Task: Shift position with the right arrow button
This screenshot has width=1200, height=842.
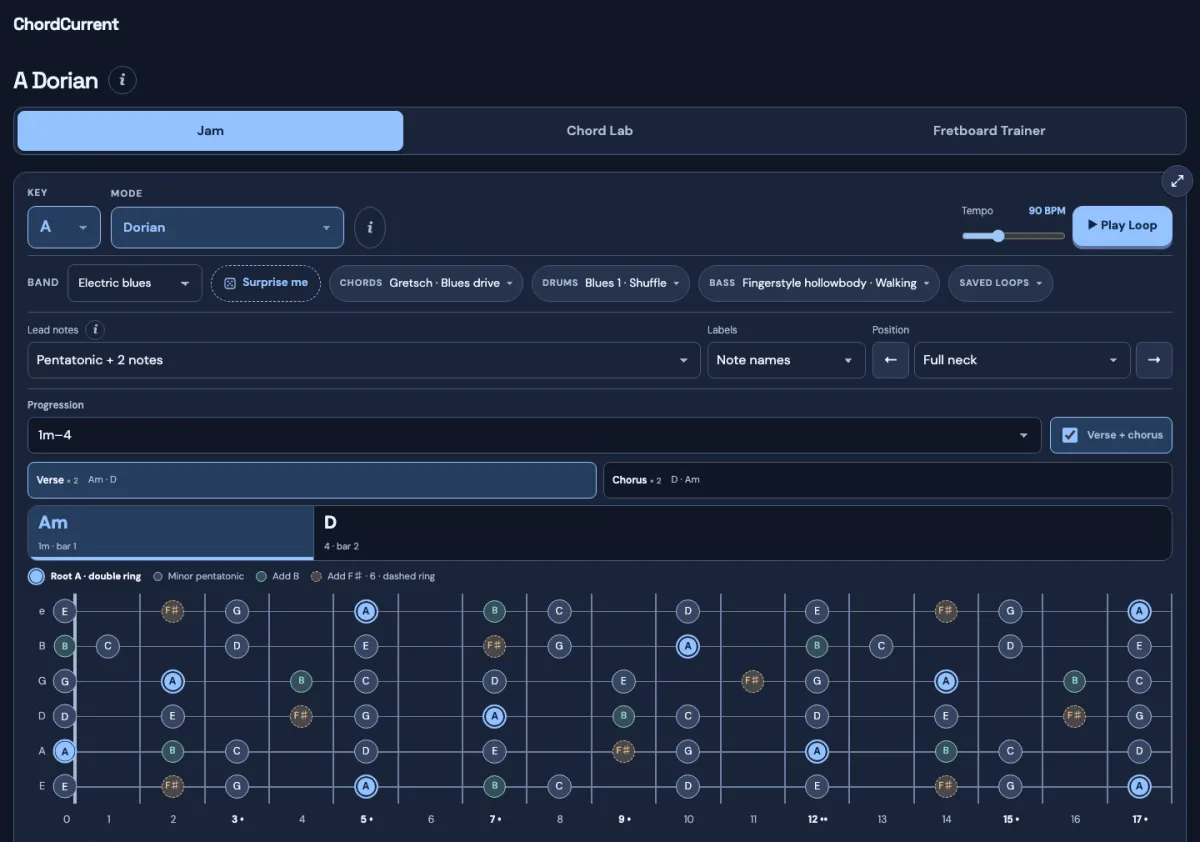Action: click(x=1154, y=360)
